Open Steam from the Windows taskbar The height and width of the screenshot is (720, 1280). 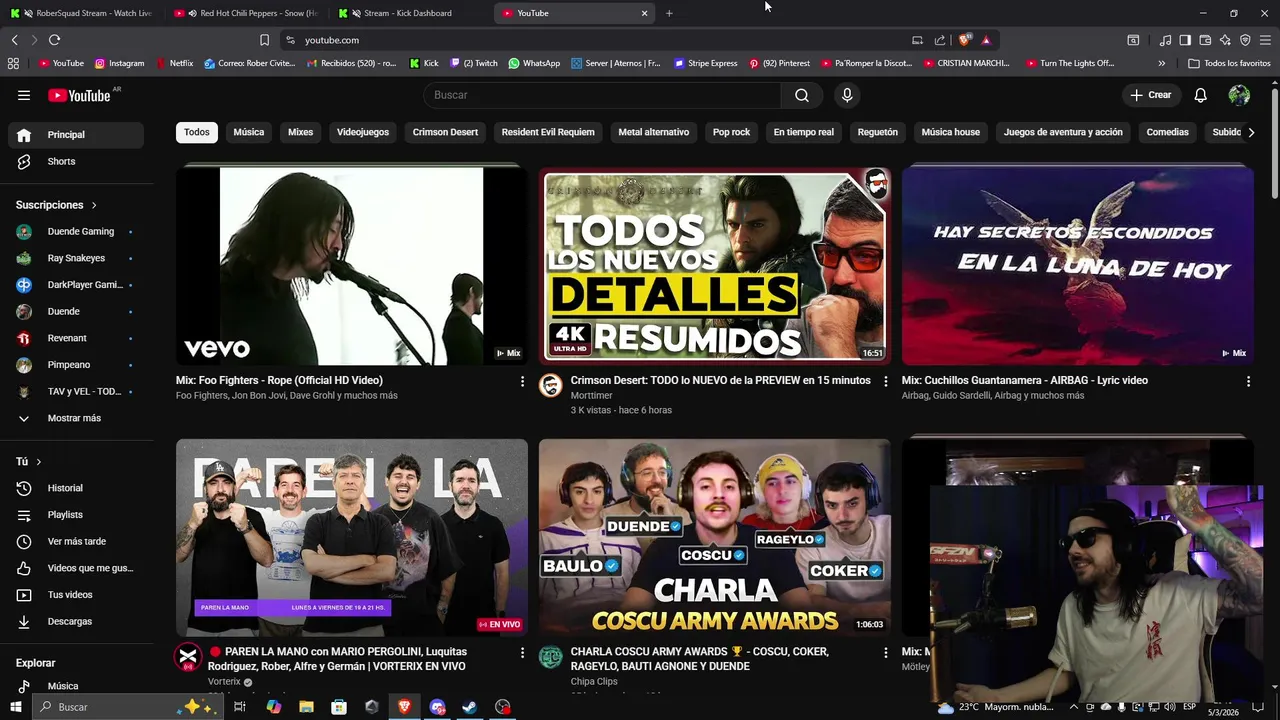coord(470,707)
